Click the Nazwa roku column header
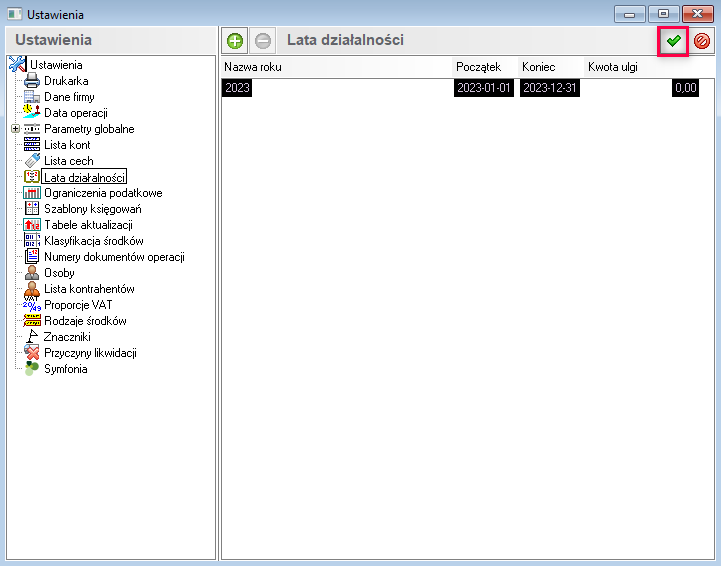 [337, 67]
